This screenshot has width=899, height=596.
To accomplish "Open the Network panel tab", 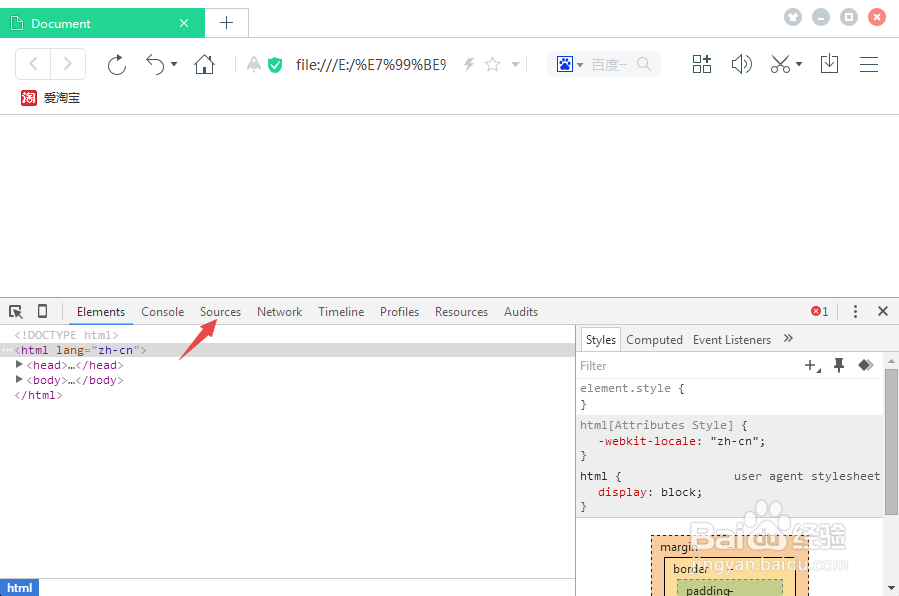I will (279, 312).
